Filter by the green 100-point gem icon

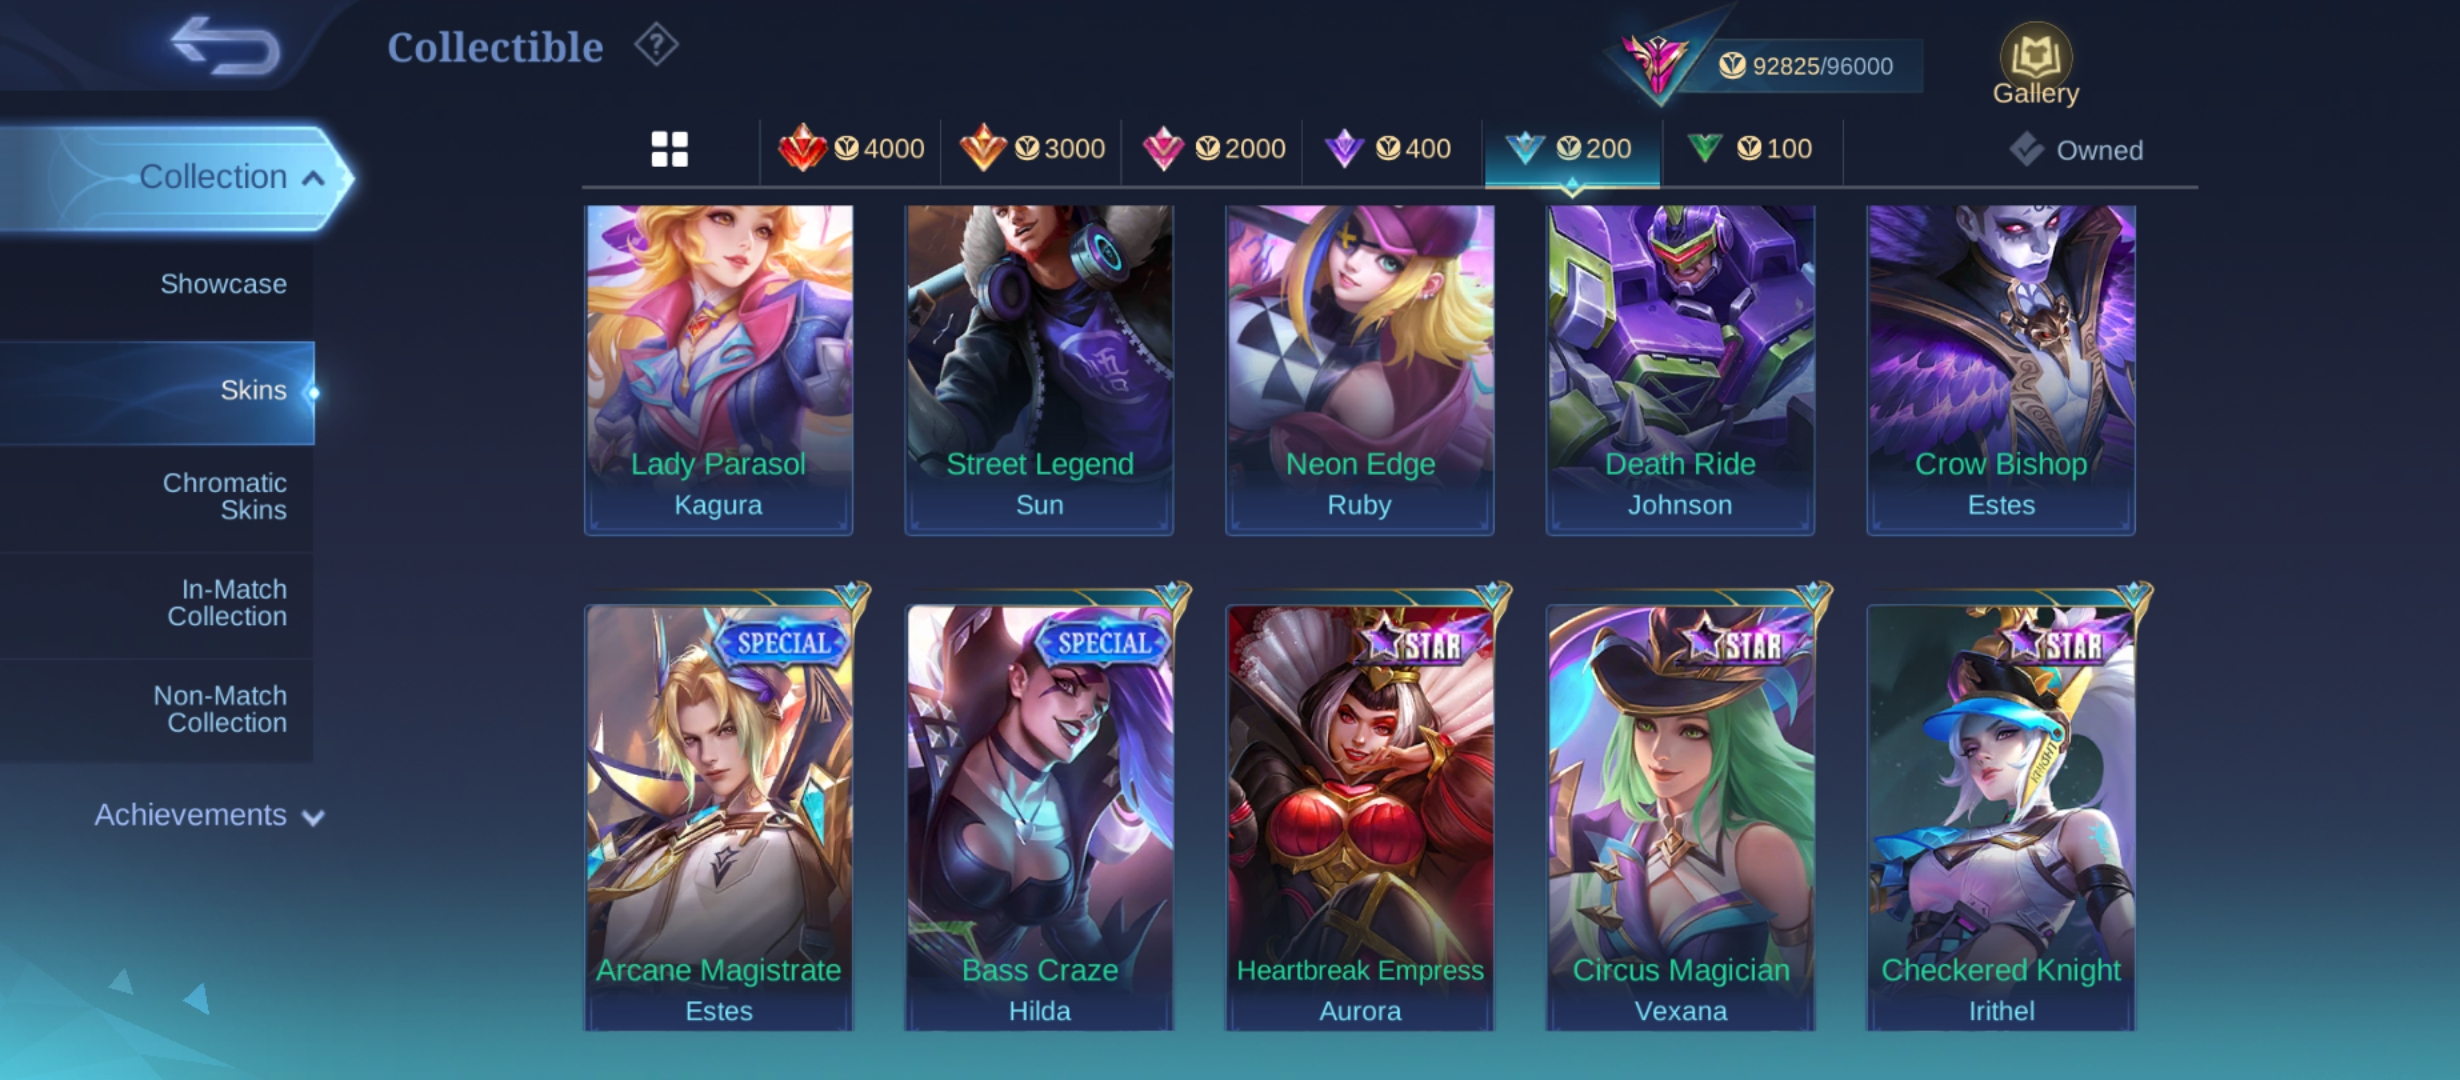1705,148
